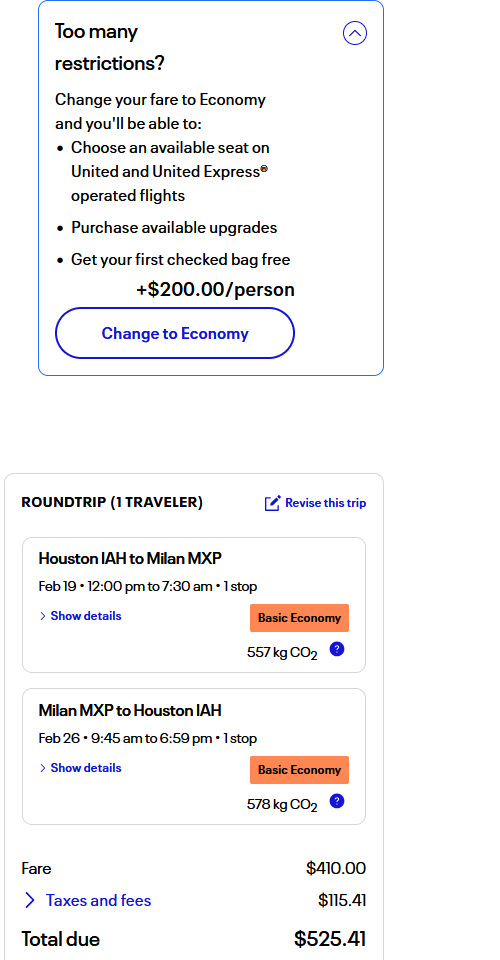This screenshot has height=960, width=500.
Task: Click the $525.41 total due amount
Action: 330,939
